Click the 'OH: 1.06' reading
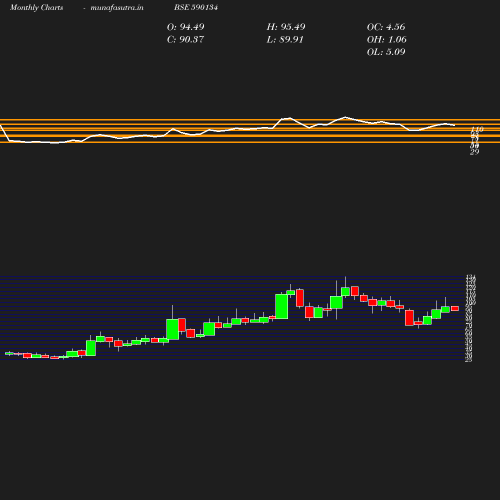This screenshot has height=500, width=500. coord(387,39)
